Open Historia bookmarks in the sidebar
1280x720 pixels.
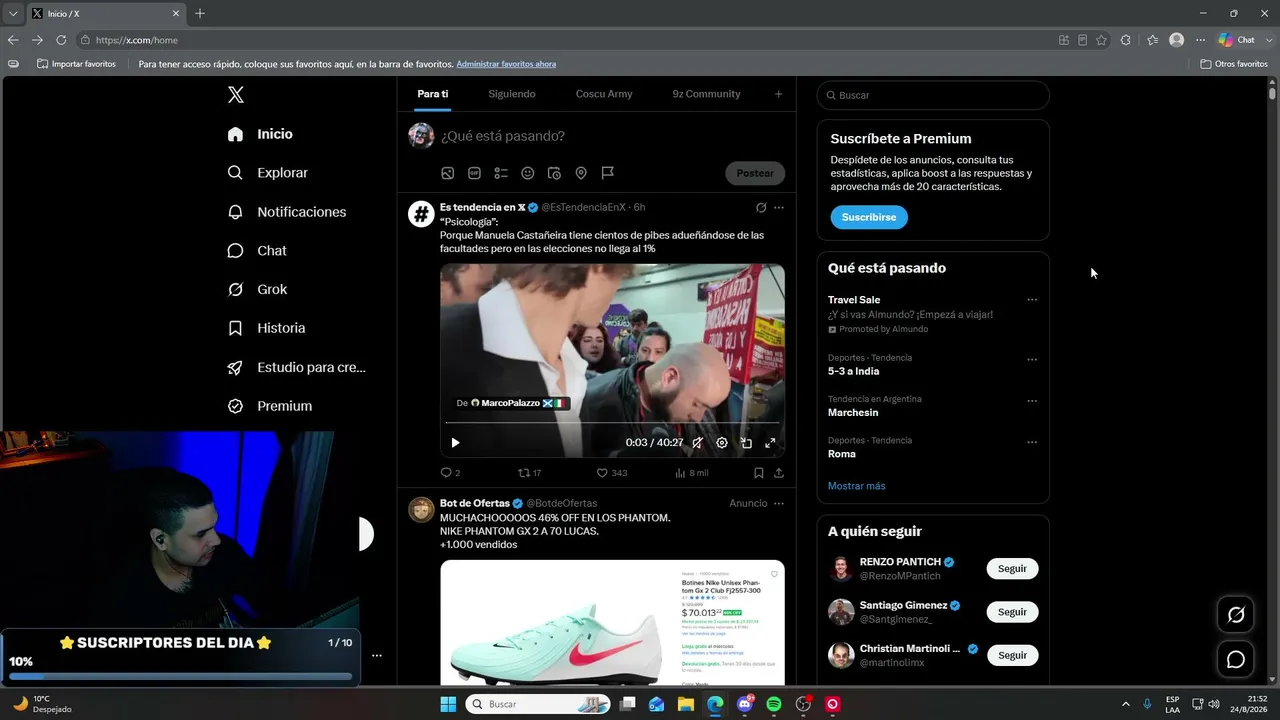[x=267, y=328]
